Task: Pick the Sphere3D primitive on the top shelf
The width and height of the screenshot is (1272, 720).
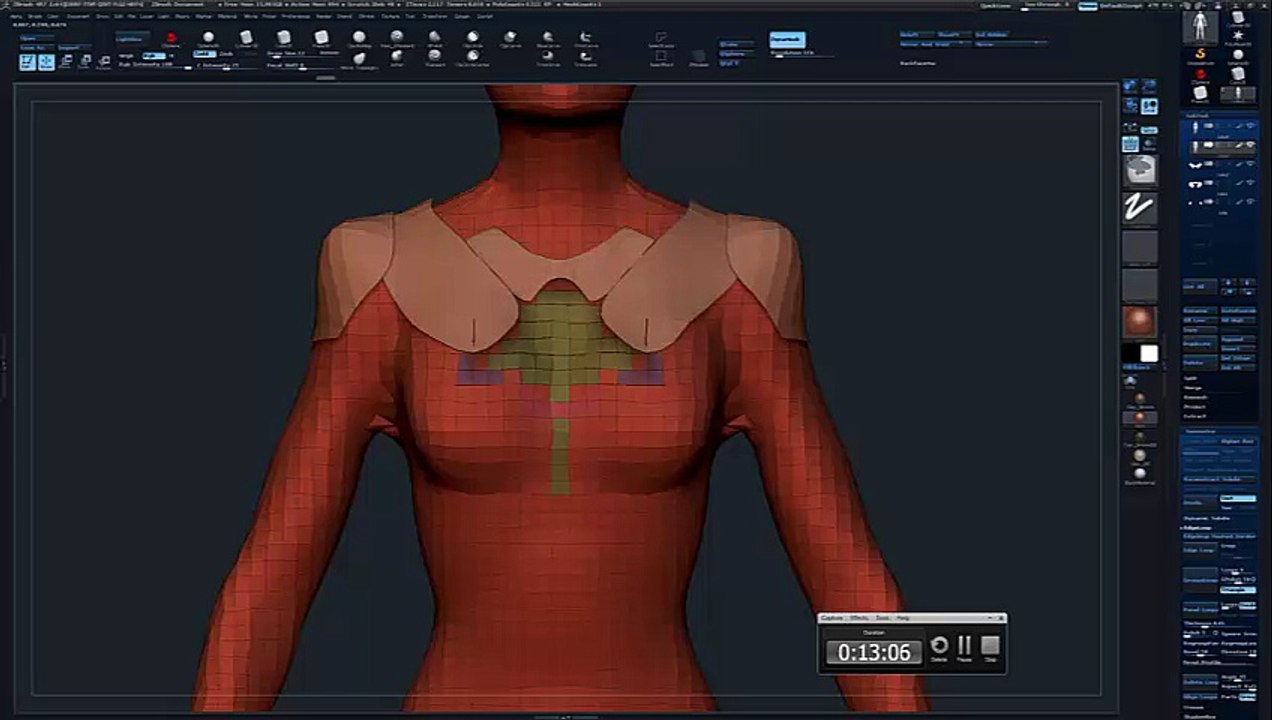Action: (208, 39)
